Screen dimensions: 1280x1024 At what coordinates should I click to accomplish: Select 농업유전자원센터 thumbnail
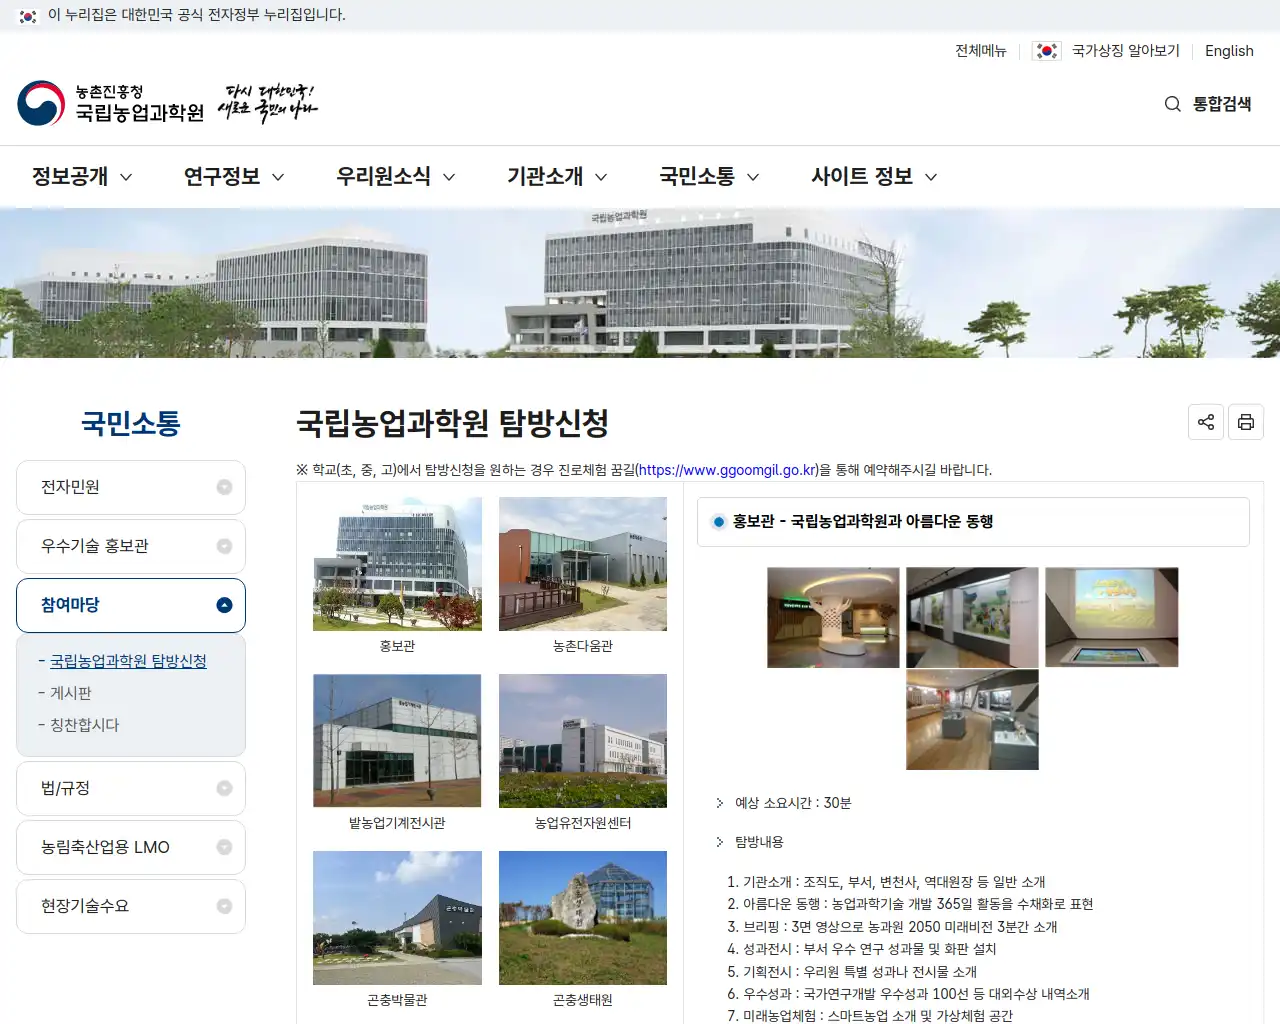pos(583,741)
